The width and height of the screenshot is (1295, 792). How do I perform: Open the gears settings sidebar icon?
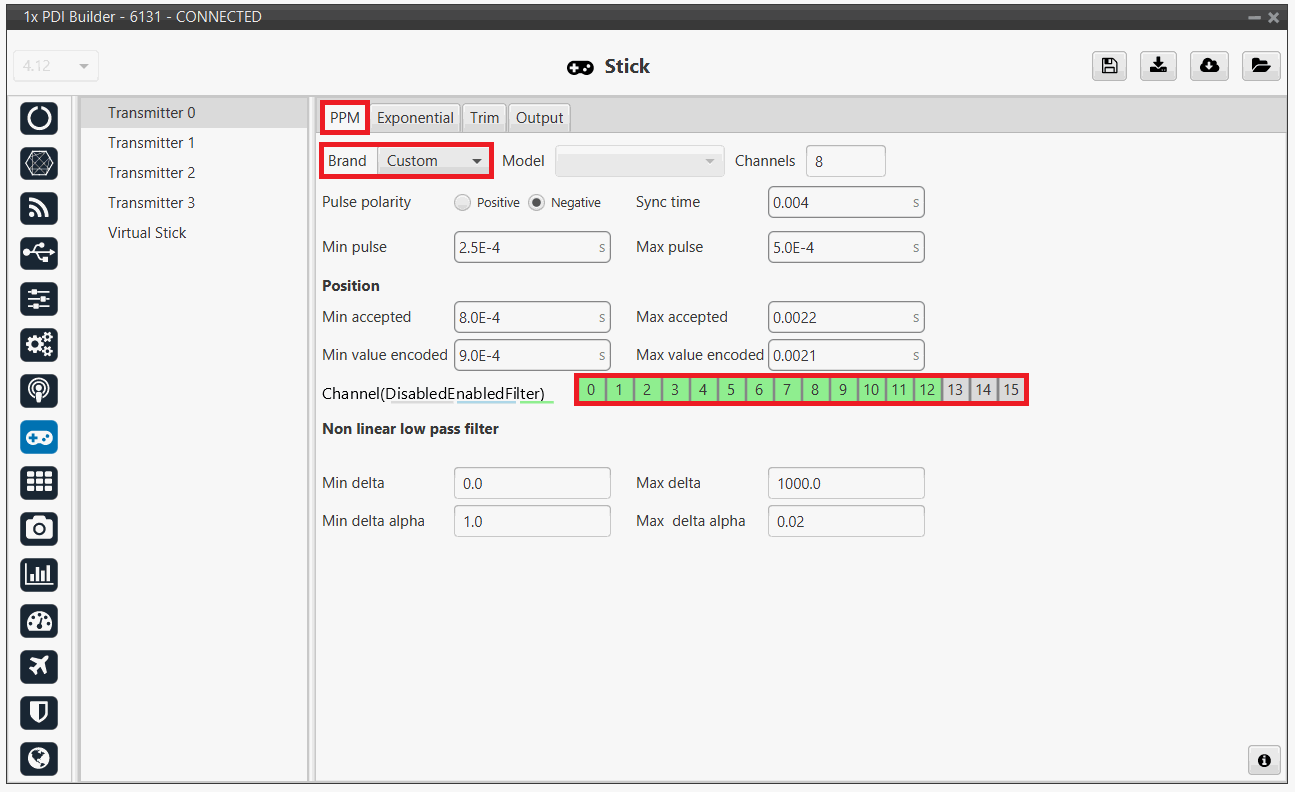[39, 345]
